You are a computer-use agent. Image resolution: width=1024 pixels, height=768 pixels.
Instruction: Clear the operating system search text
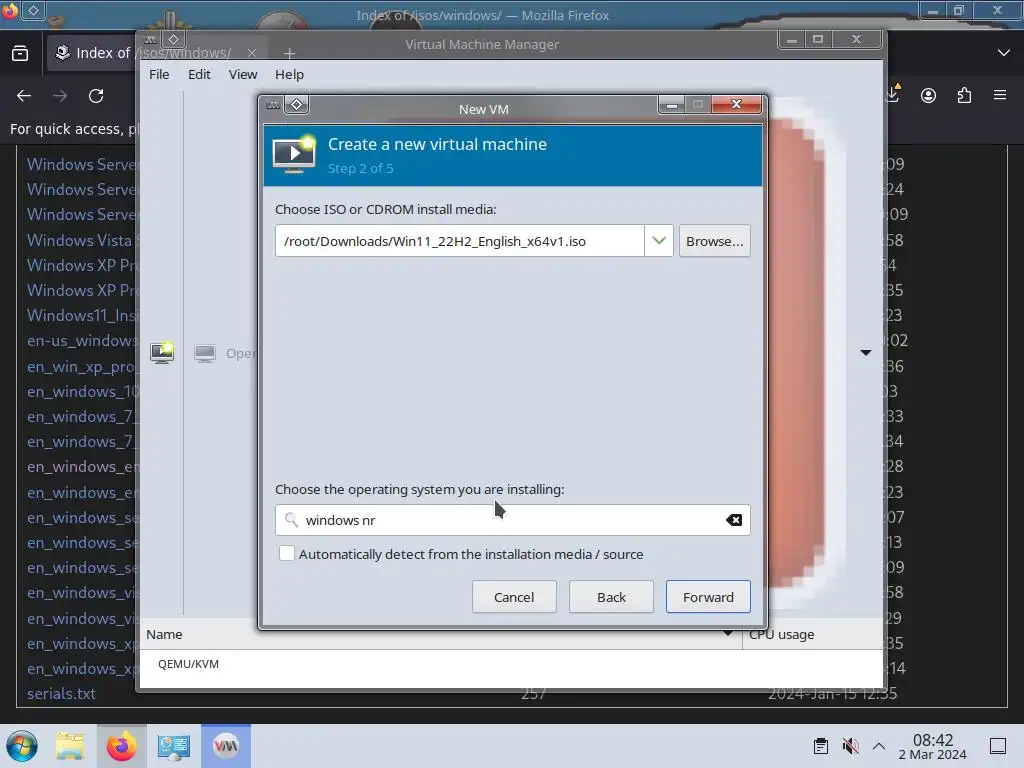(733, 520)
